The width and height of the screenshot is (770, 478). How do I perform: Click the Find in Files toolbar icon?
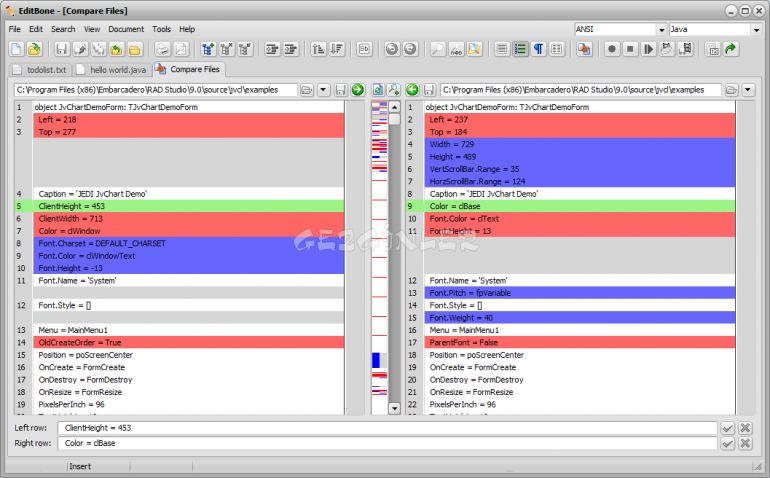[x=474, y=49]
